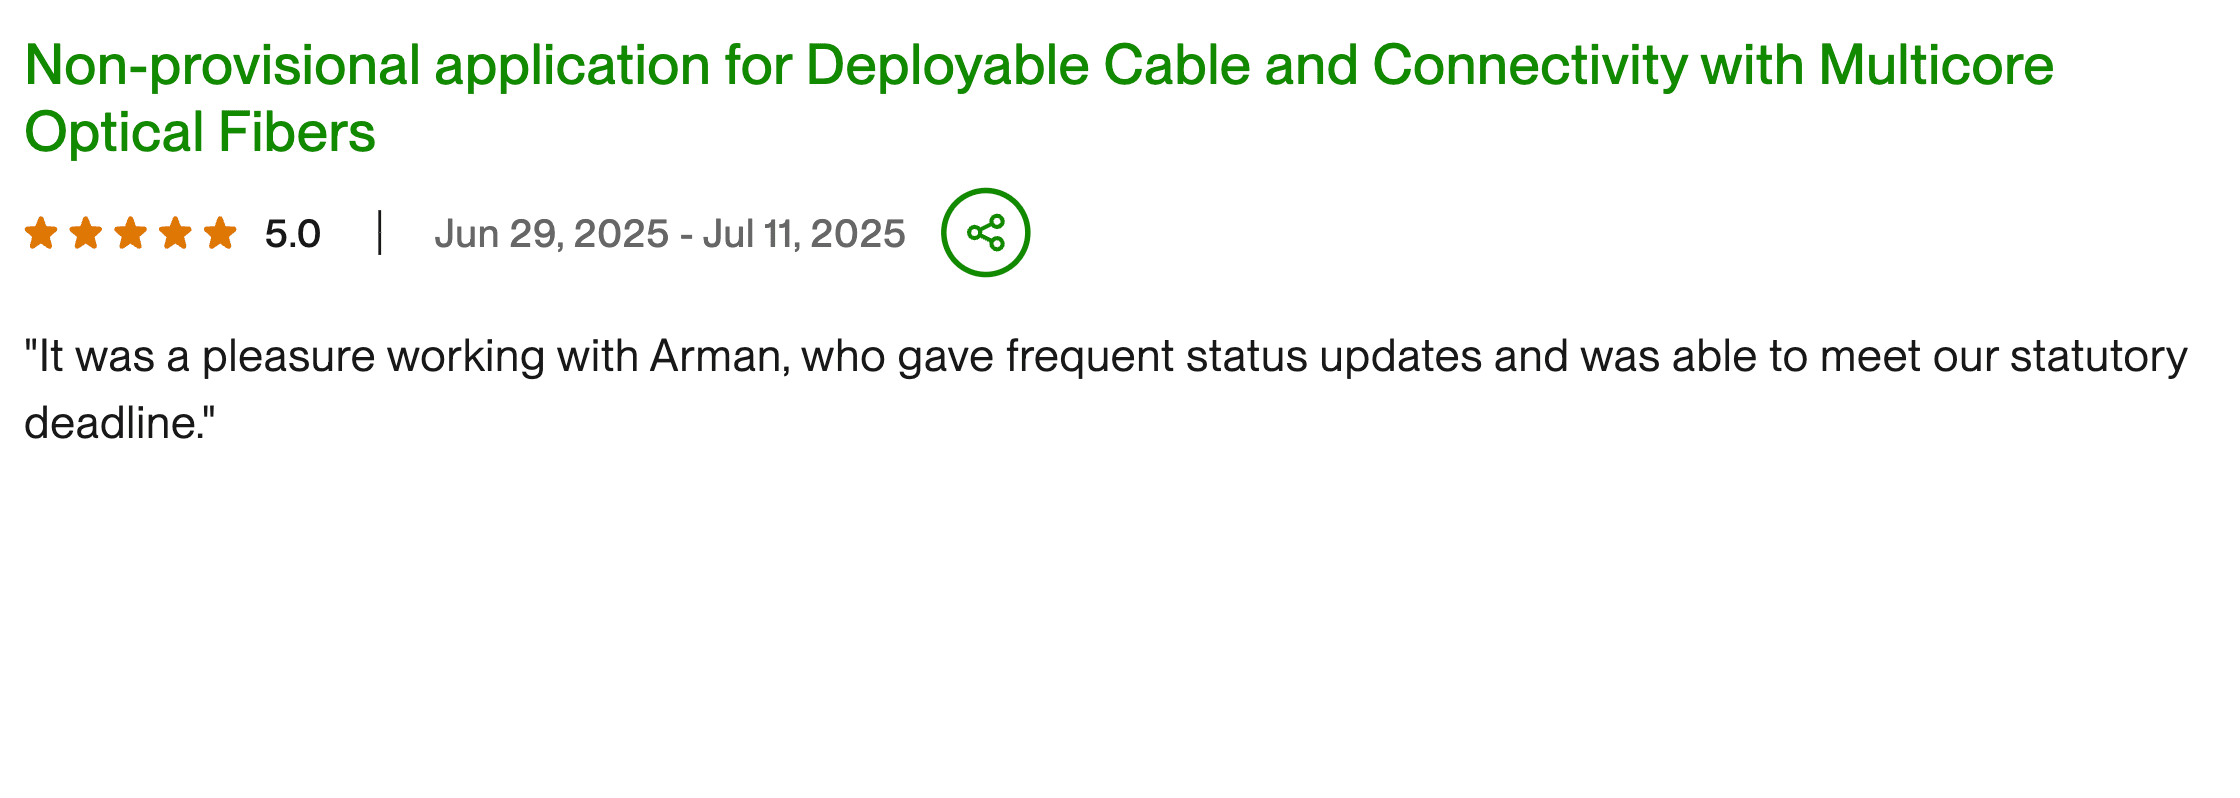Viewport: 2240px width, 798px height.
Task: Click the name "Arman" in the review
Action: [x=714, y=357]
